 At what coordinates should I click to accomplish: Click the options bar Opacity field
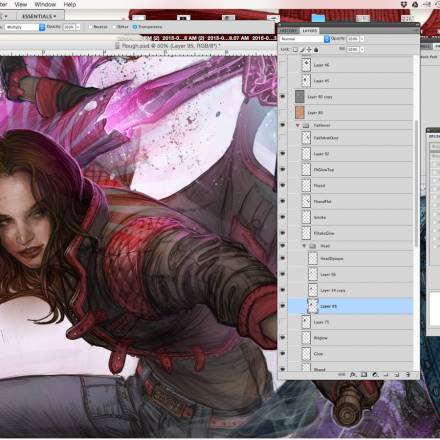(x=69, y=27)
